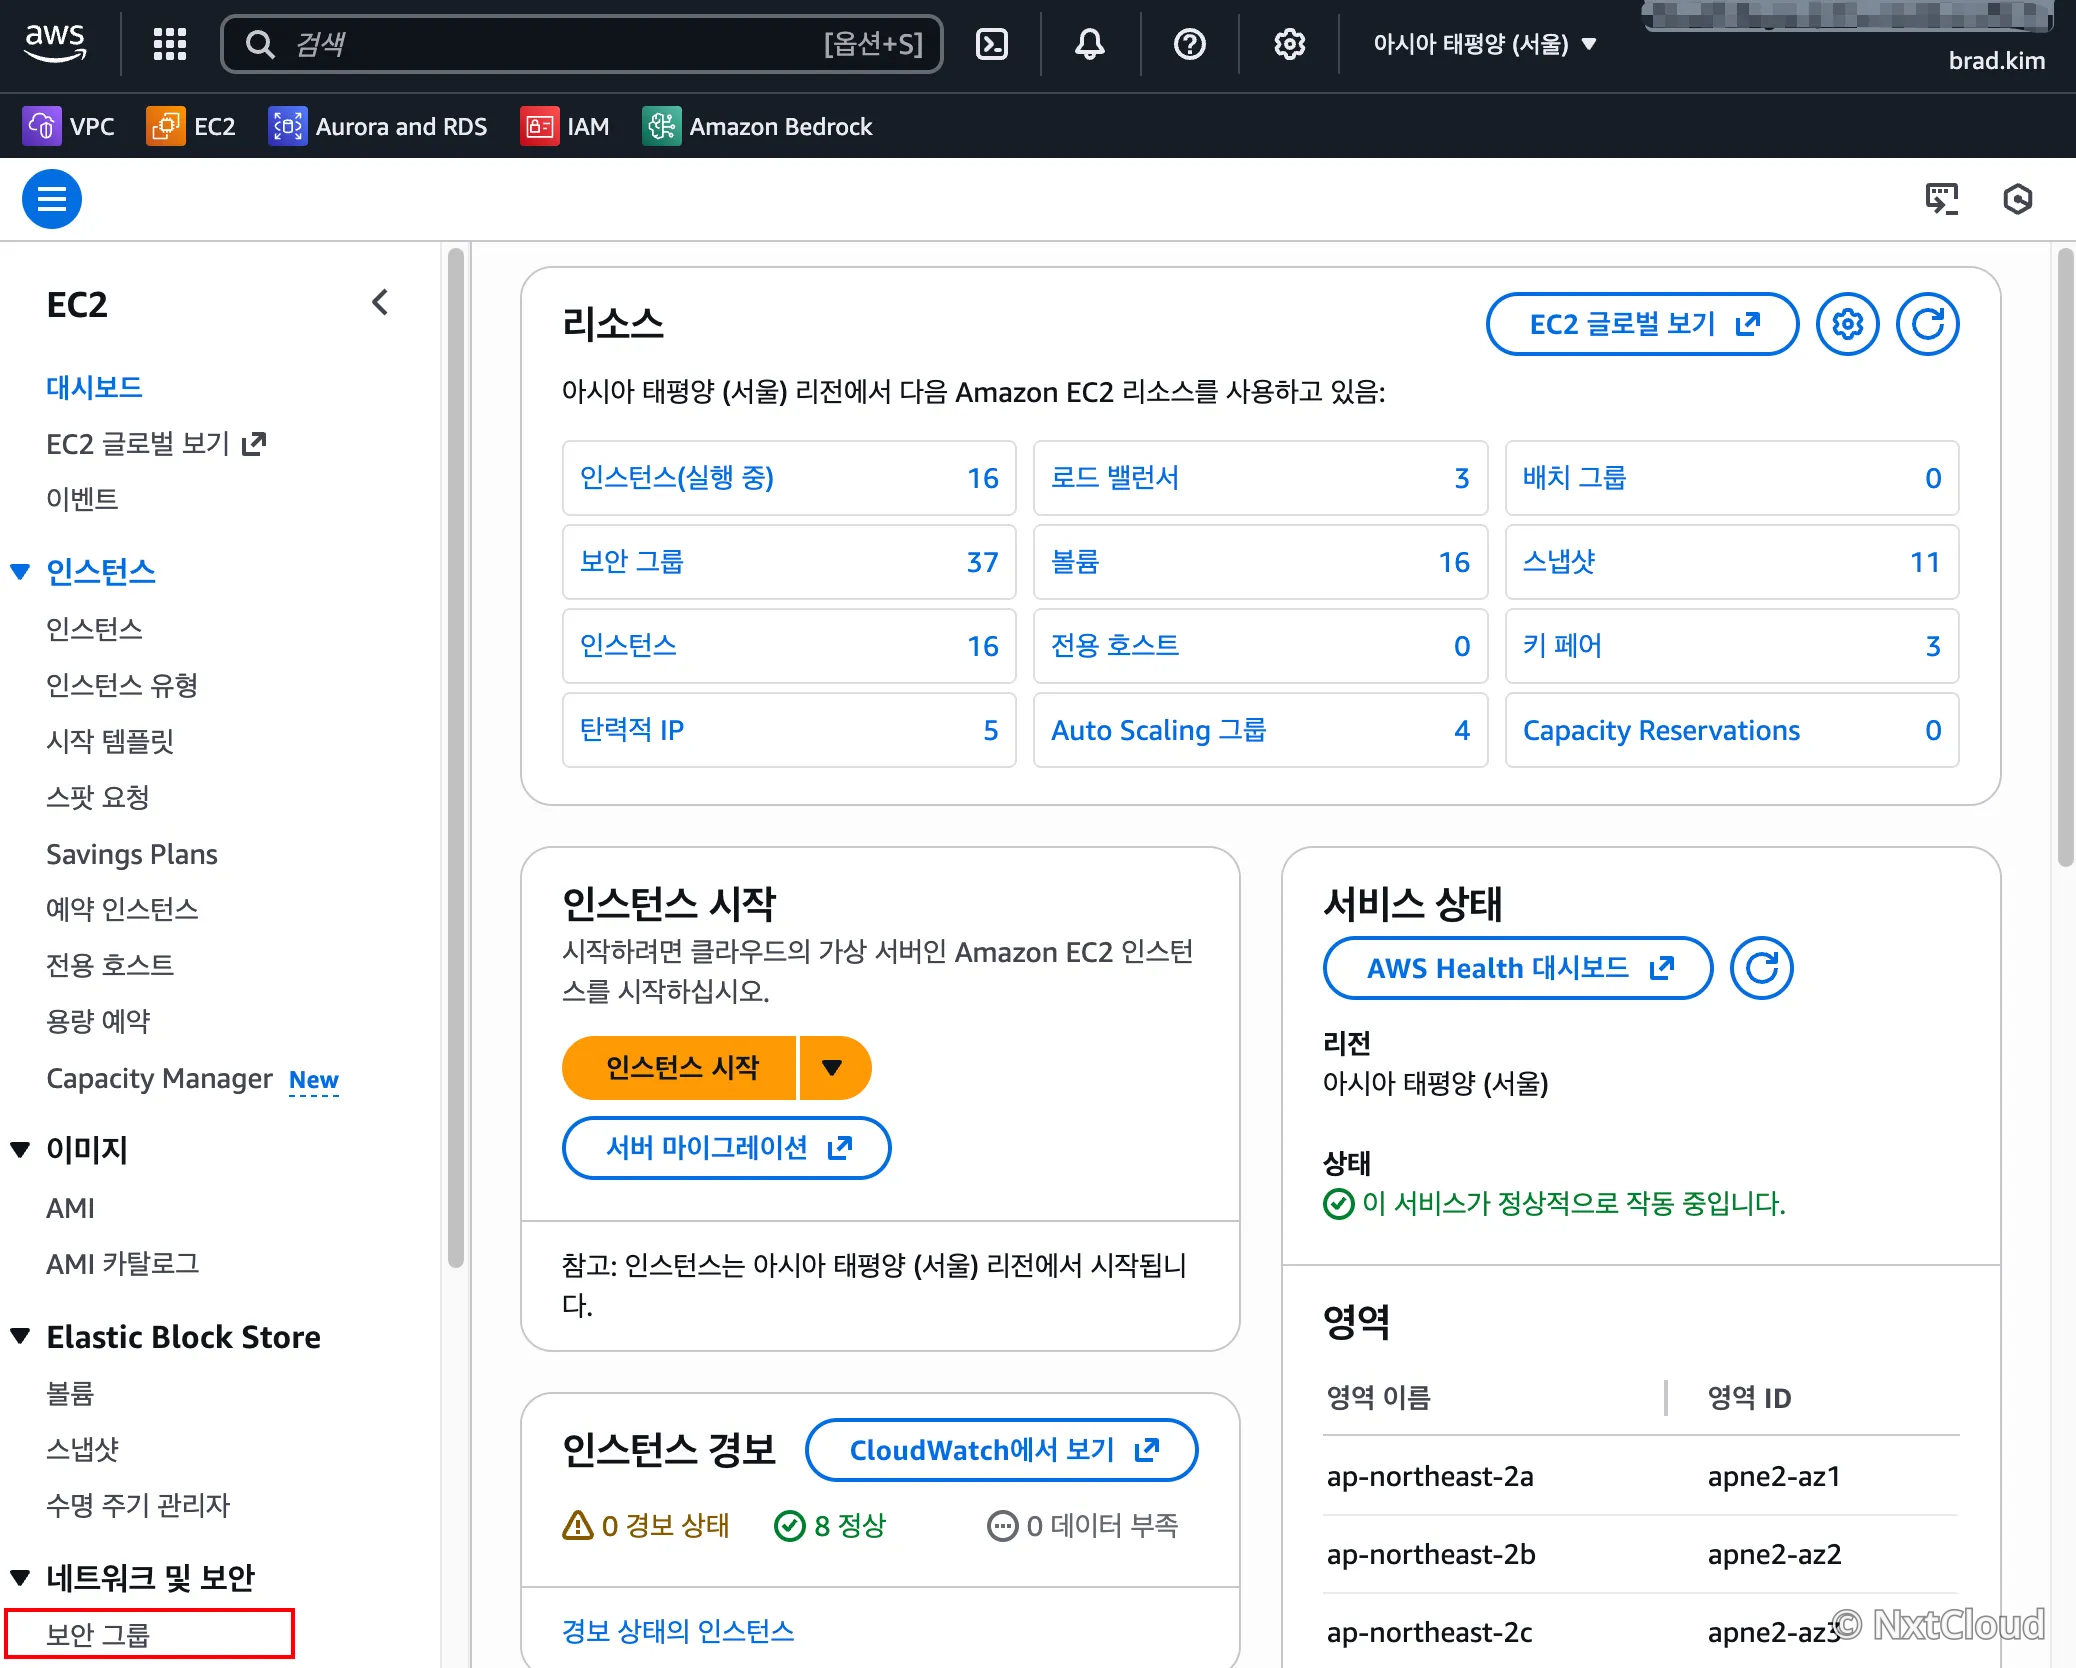Open 보안 그룹 in the sidebar
Image resolution: width=2076 pixels, height=1668 pixels.
coord(98,1635)
